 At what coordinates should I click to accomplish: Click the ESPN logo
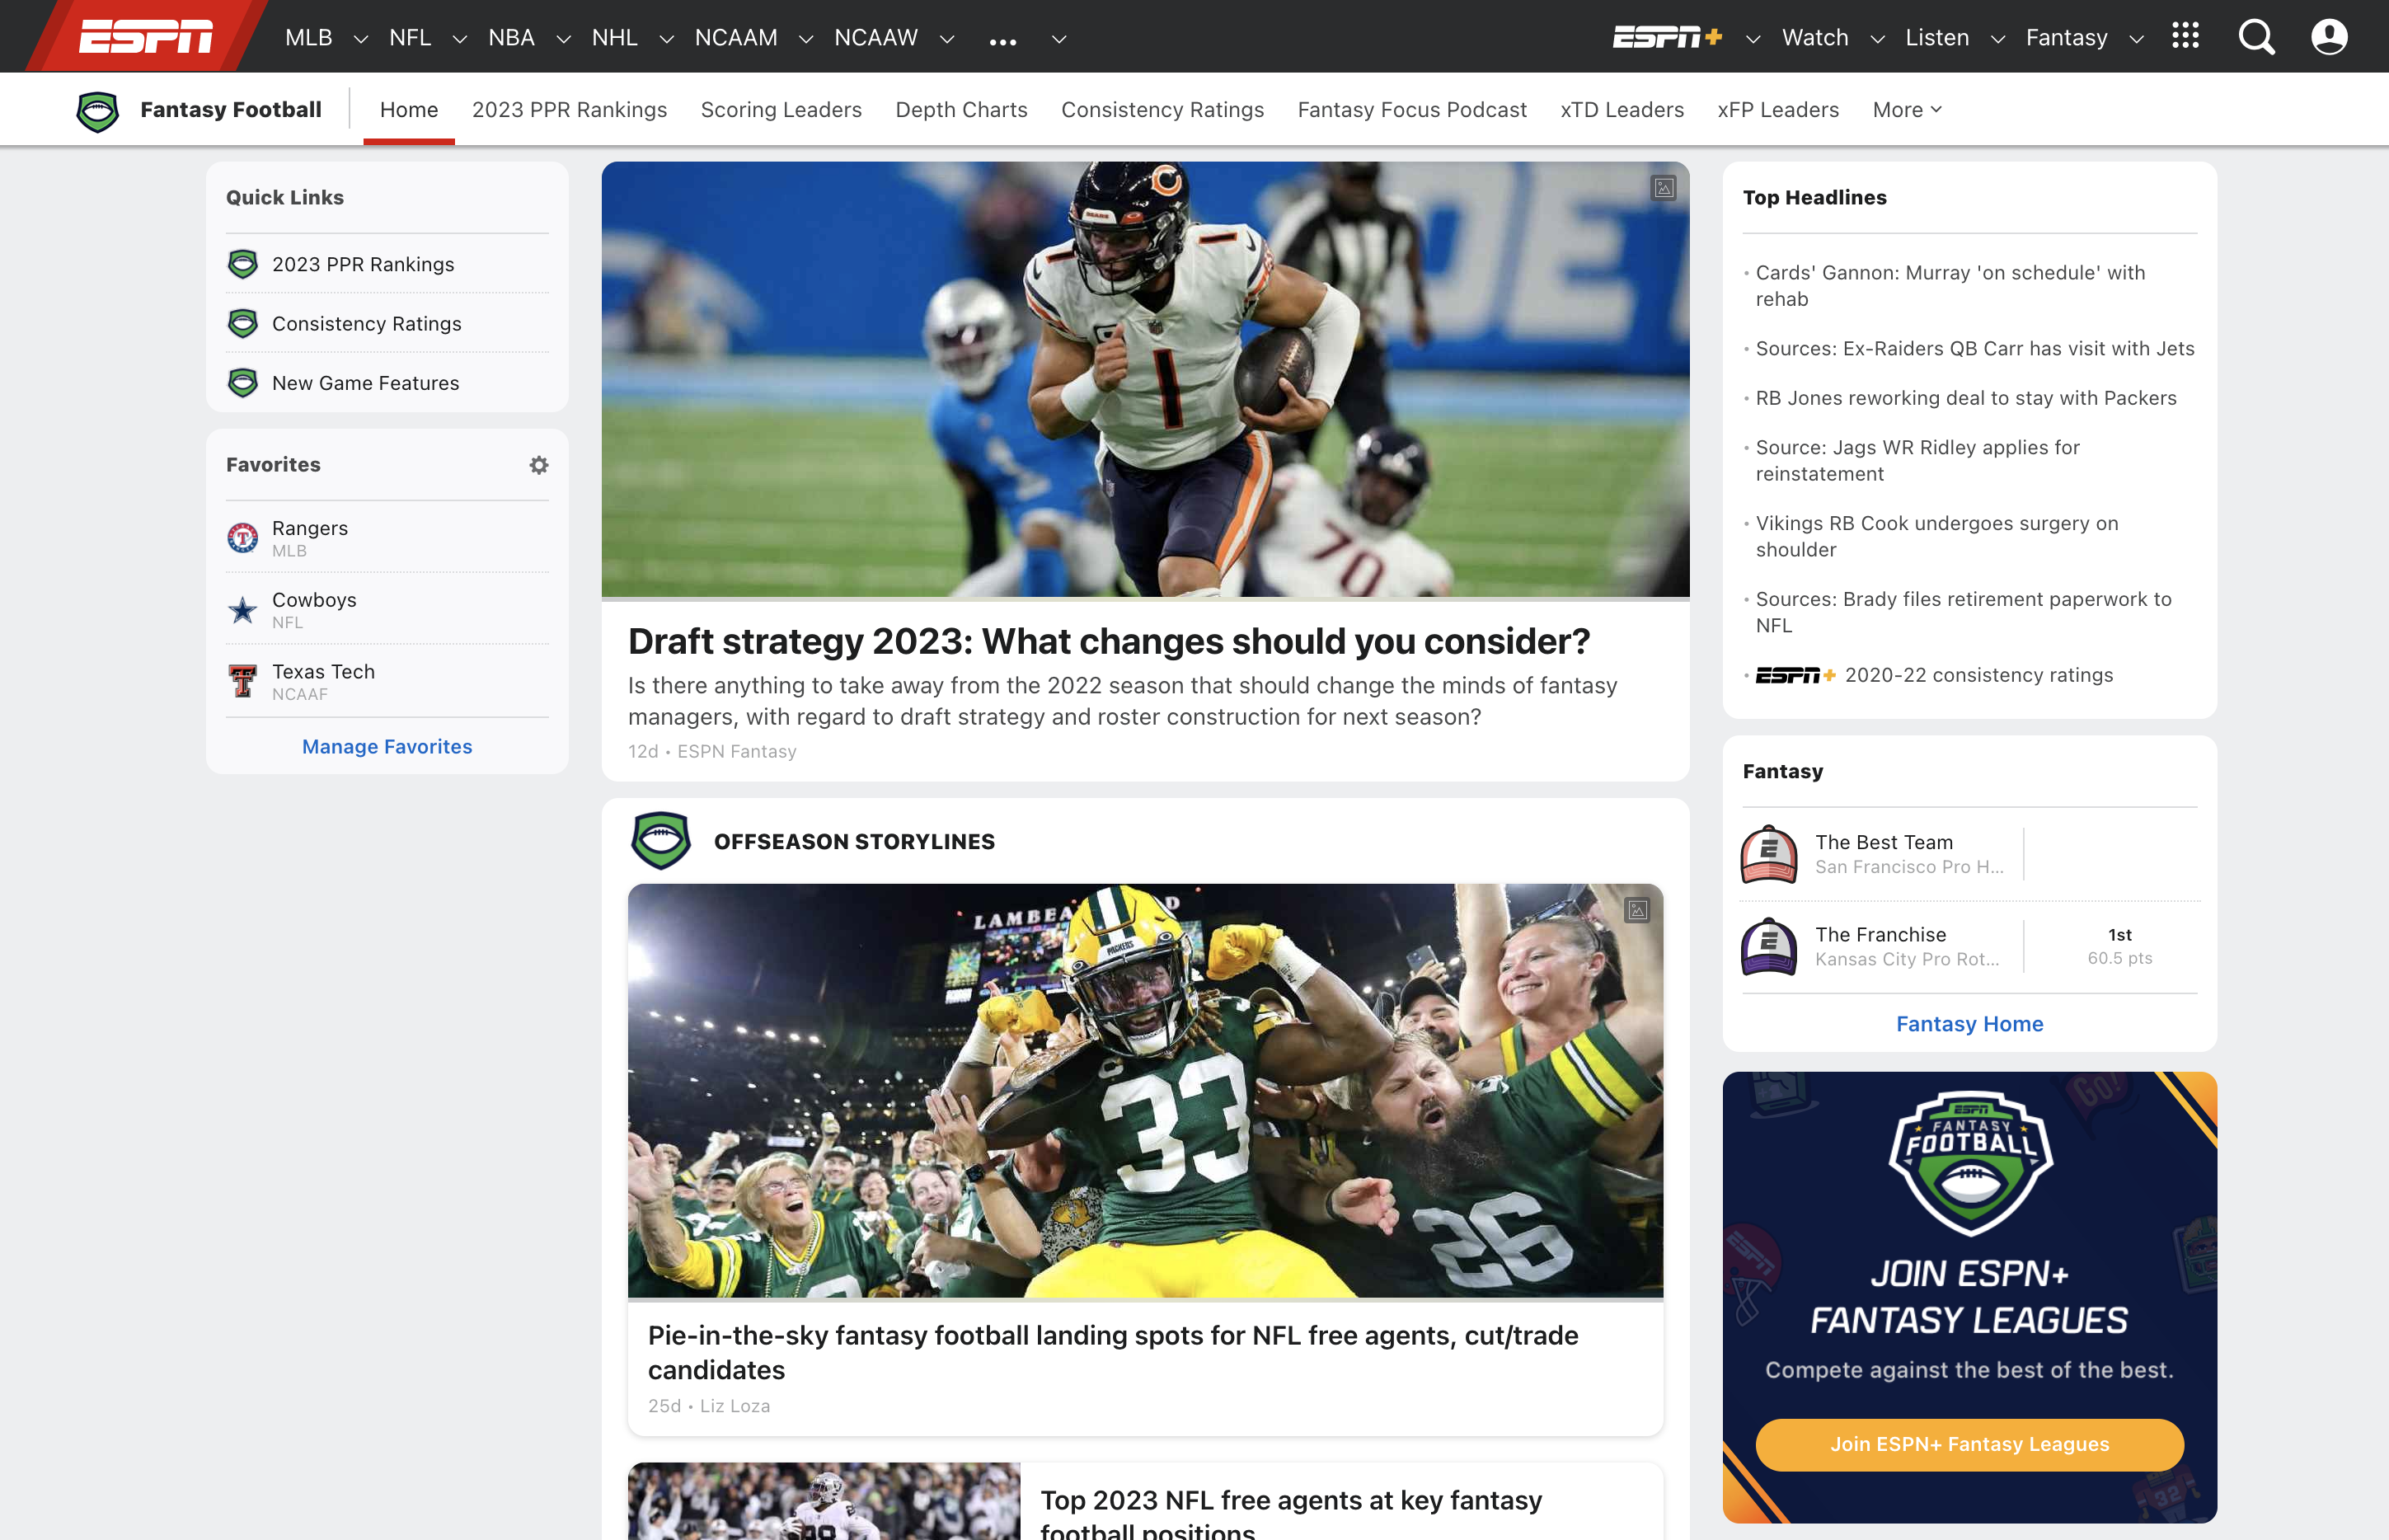tap(146, 37)
